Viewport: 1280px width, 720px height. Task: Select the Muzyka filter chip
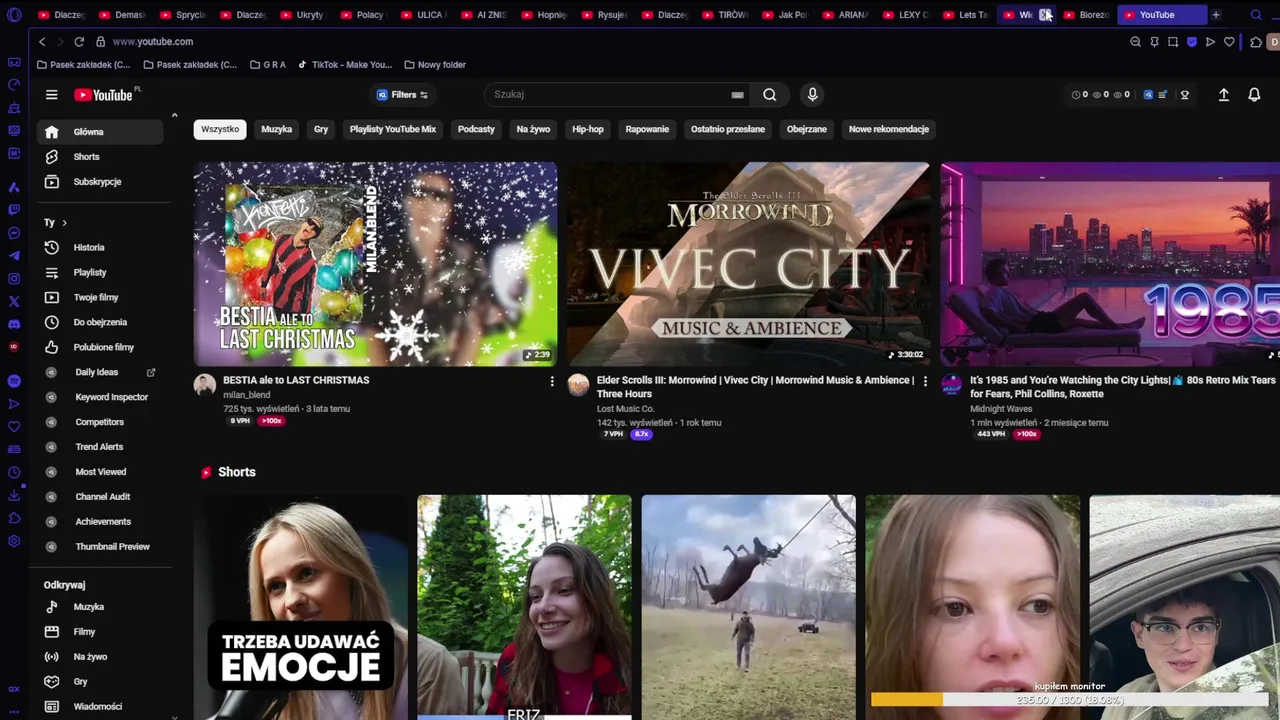click(x=276, y=129)
